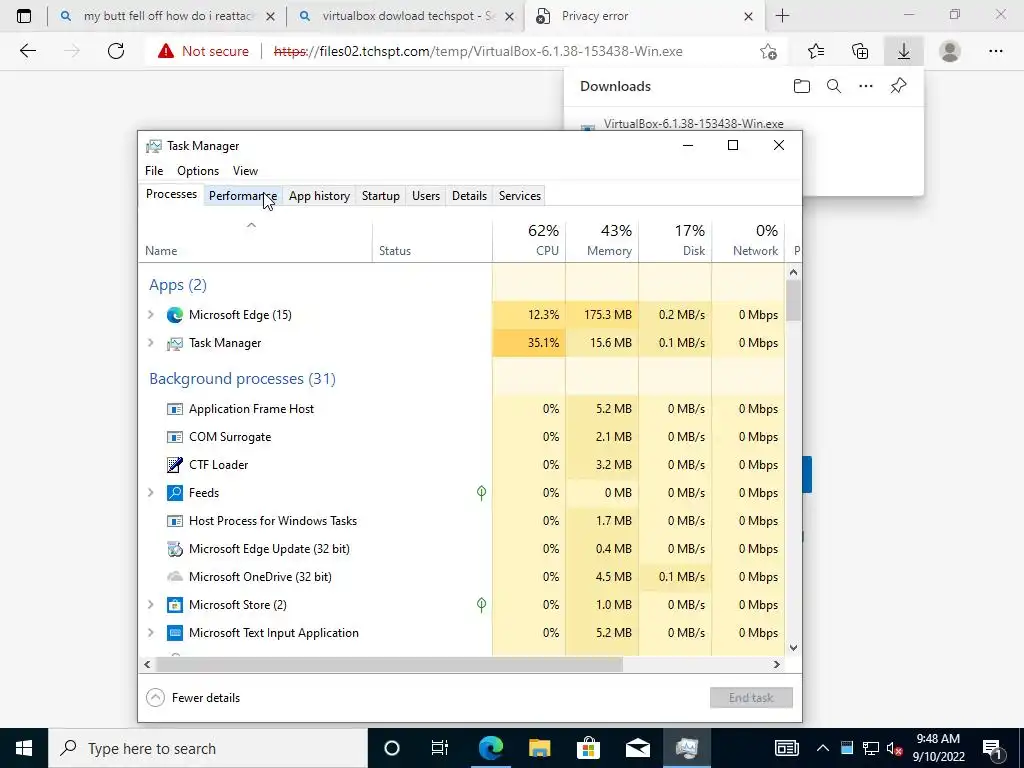The width and height of the screenshot is (1024, 768).
Task: Open Mail app from taskbar
Action: (x=637, y=748)
